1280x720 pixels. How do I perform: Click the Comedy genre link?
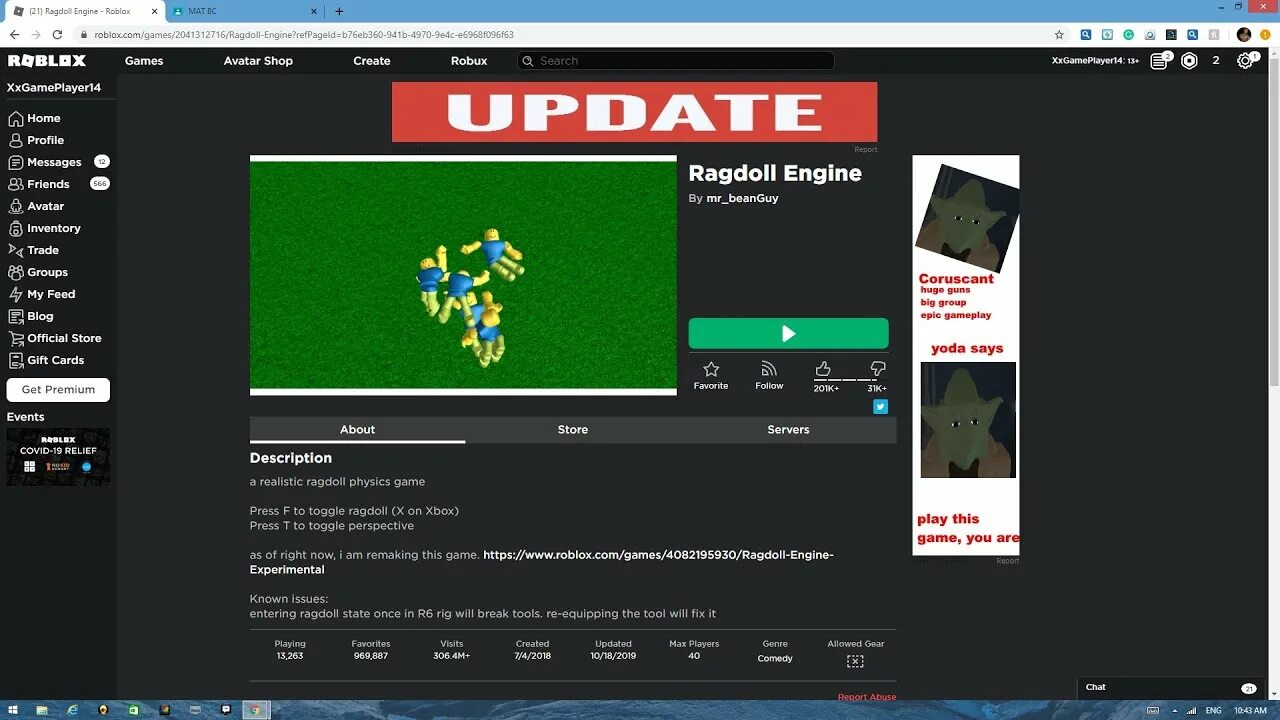(x=775, y=658)
